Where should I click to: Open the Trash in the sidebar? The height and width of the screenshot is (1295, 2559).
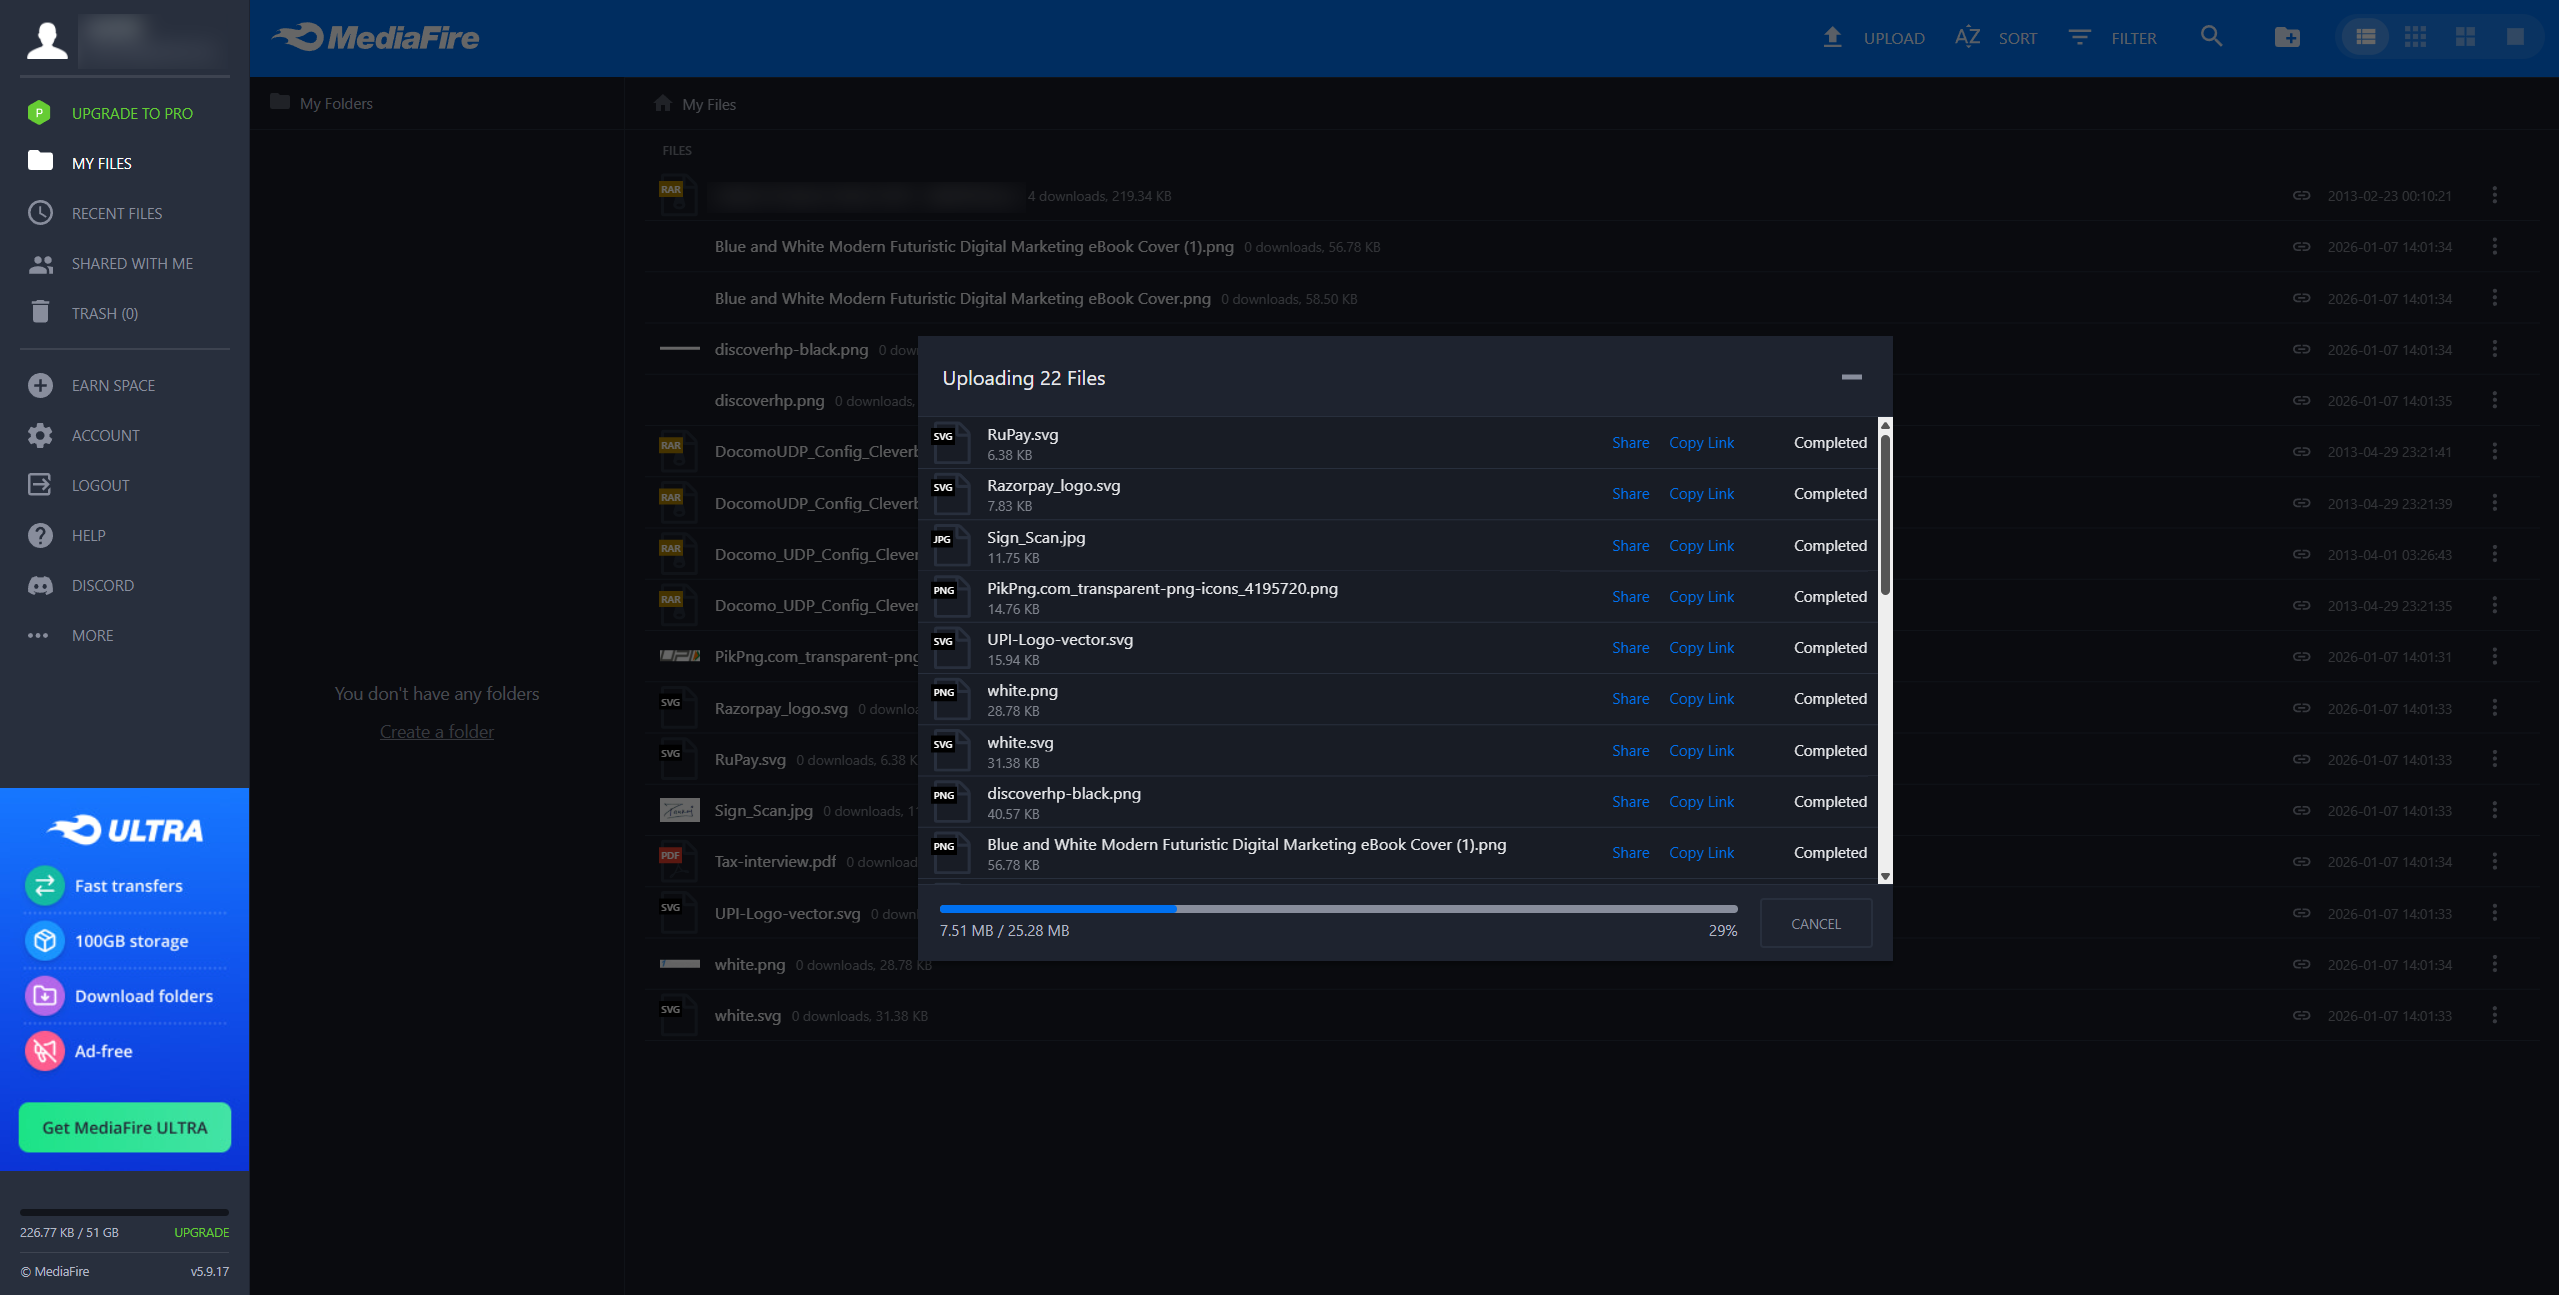103,313
